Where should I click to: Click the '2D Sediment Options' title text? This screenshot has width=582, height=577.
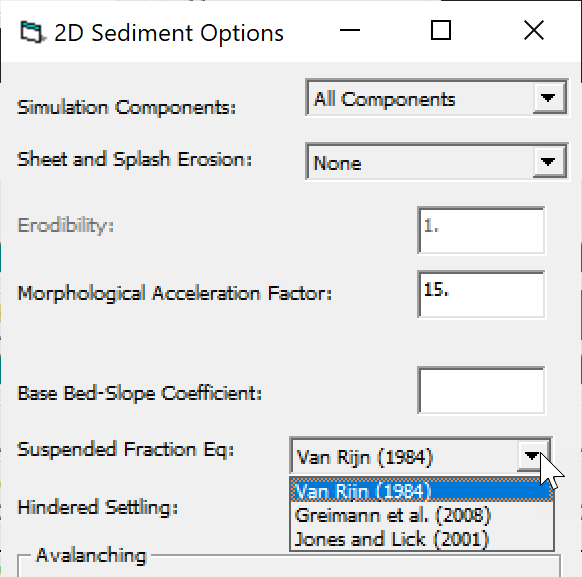click(169, 33)
